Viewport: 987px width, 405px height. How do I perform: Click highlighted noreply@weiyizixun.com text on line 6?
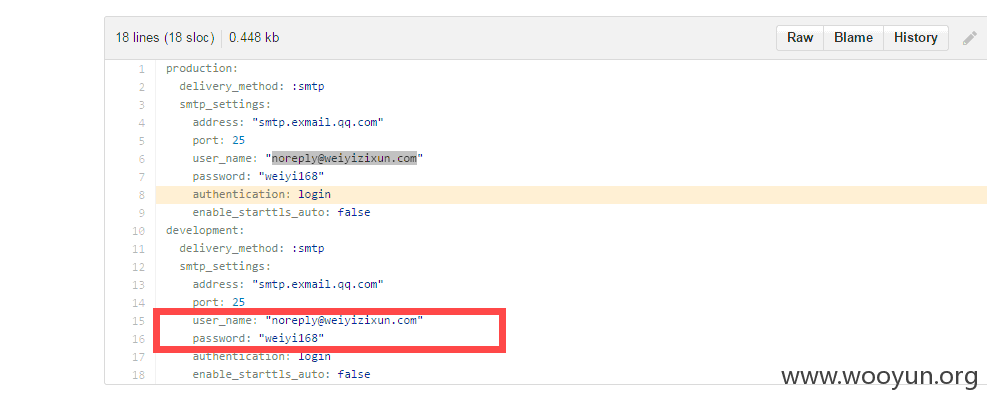344,158
